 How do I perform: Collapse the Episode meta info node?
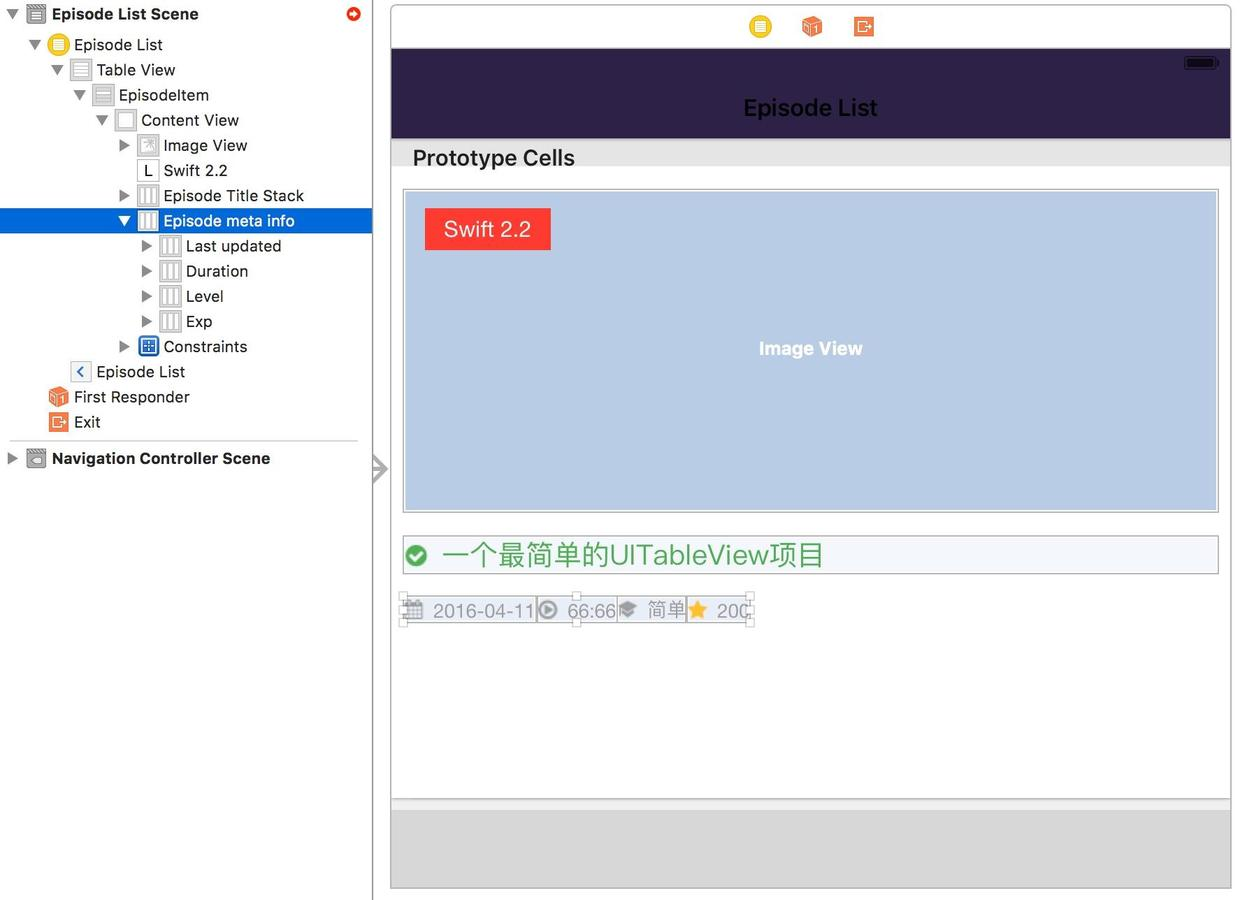click(124, 221)
